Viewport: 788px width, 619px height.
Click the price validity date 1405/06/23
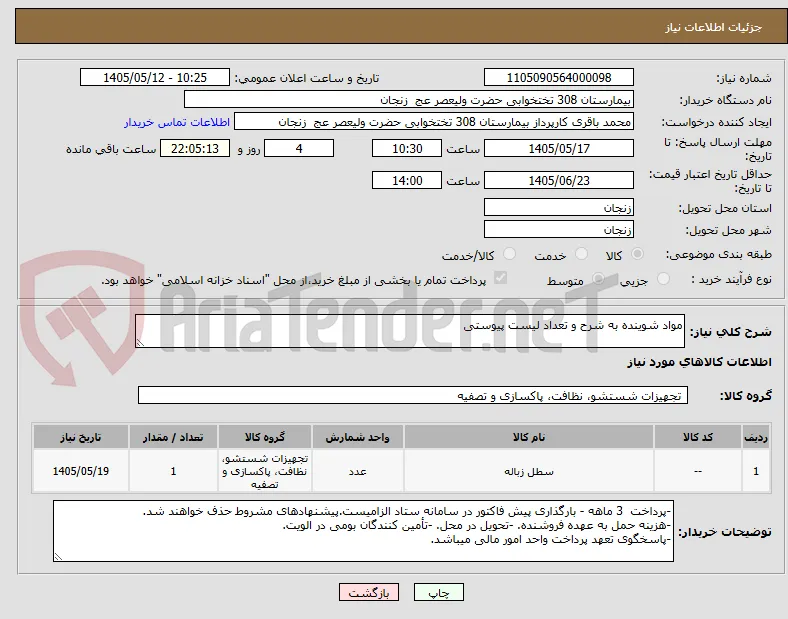pos(558,180)
